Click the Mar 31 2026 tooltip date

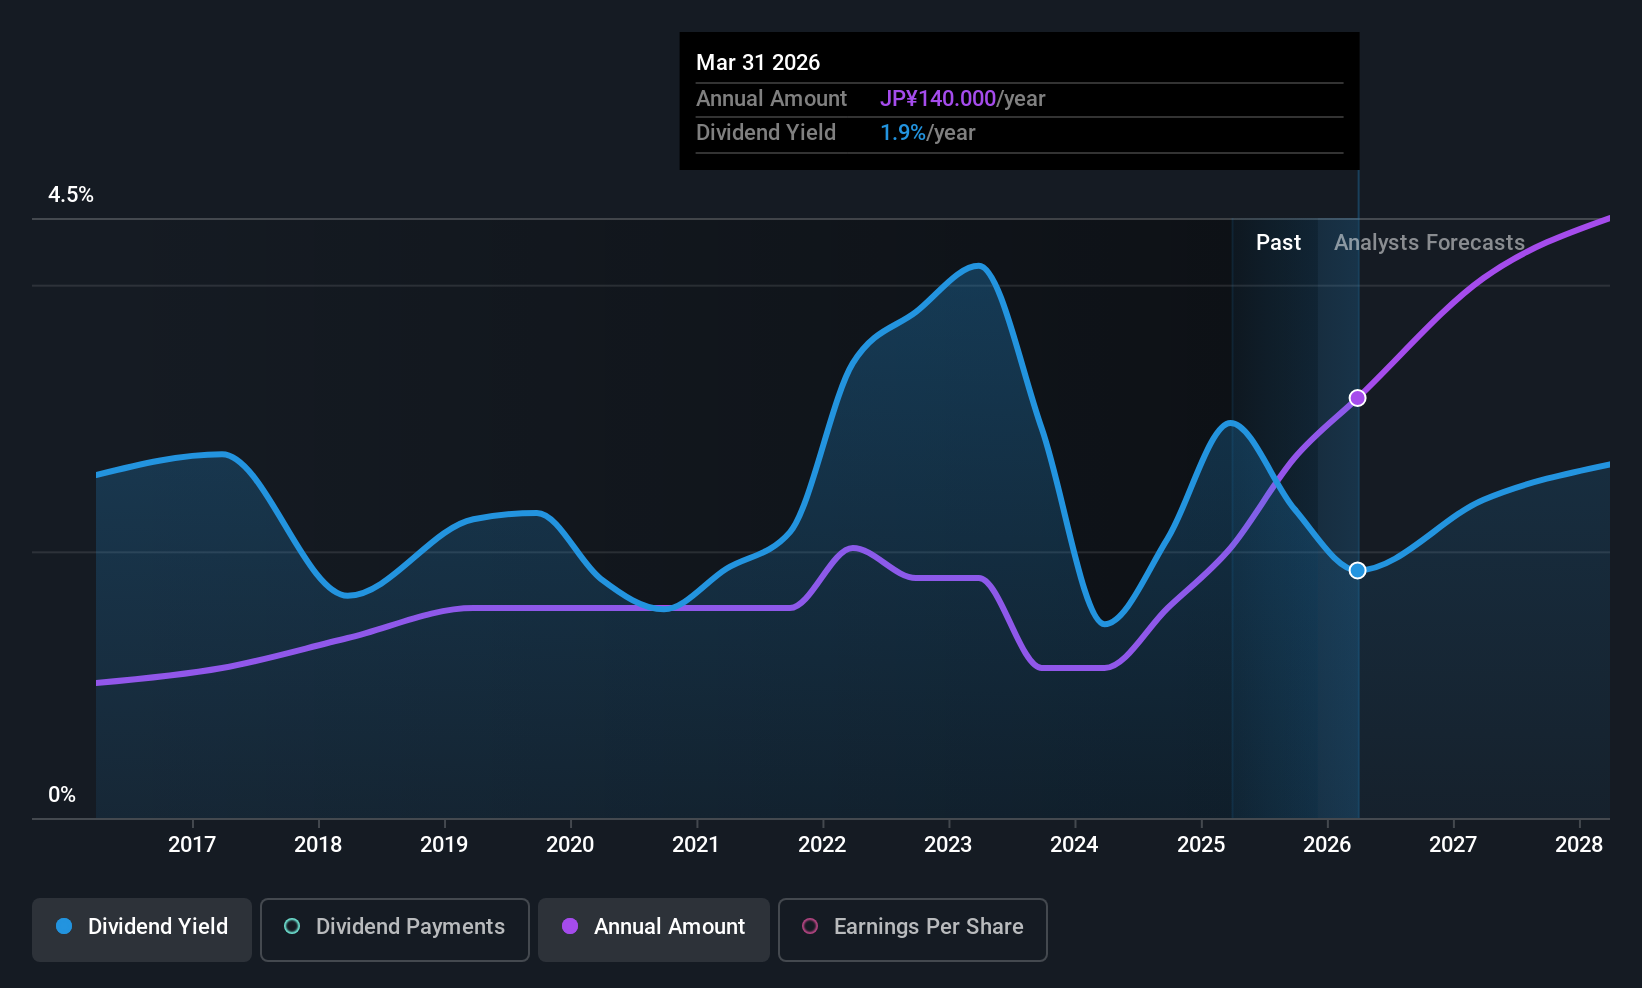pos(758,63)
